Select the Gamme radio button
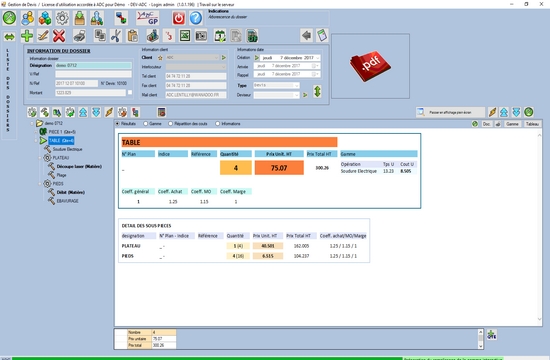 (x=146, y=124)
